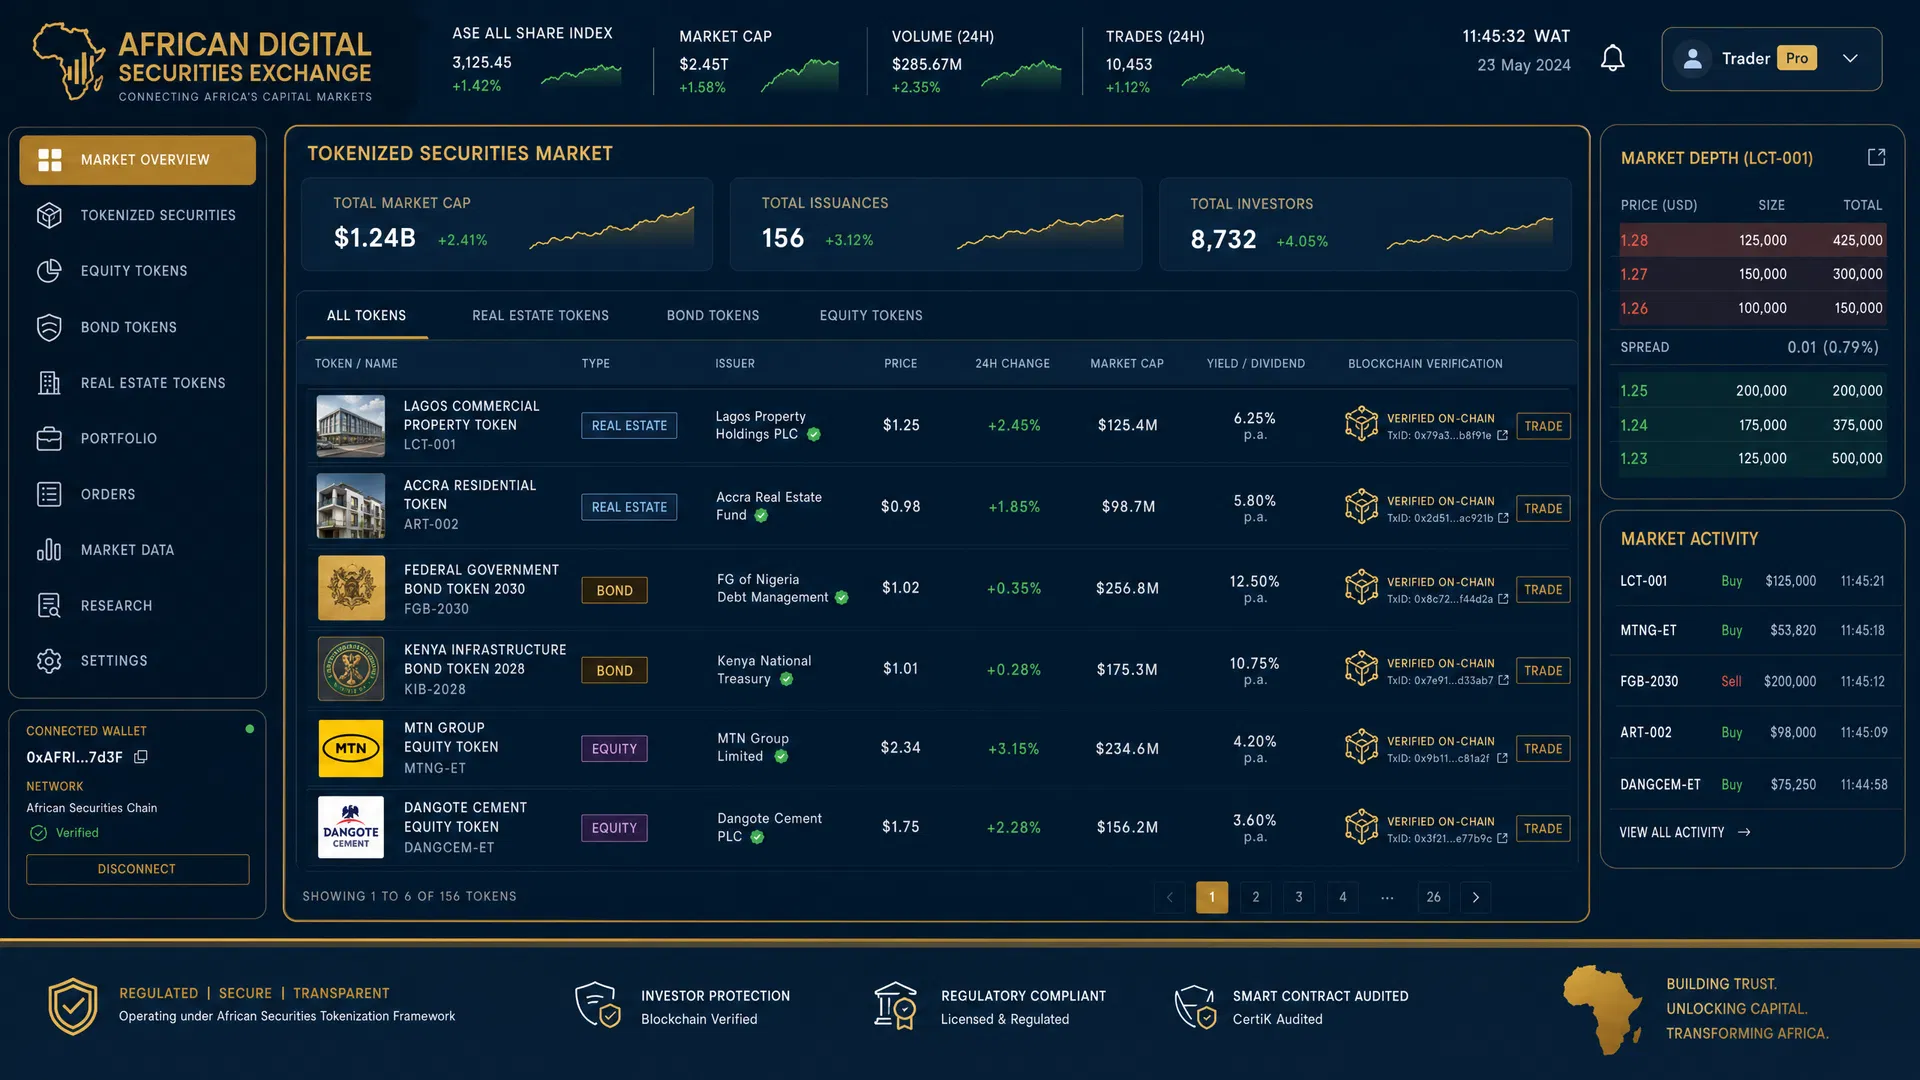Trade the KIB-2028 bond token
The height and width of the screenshot is (1080, 1920).
coord(1543,670)
